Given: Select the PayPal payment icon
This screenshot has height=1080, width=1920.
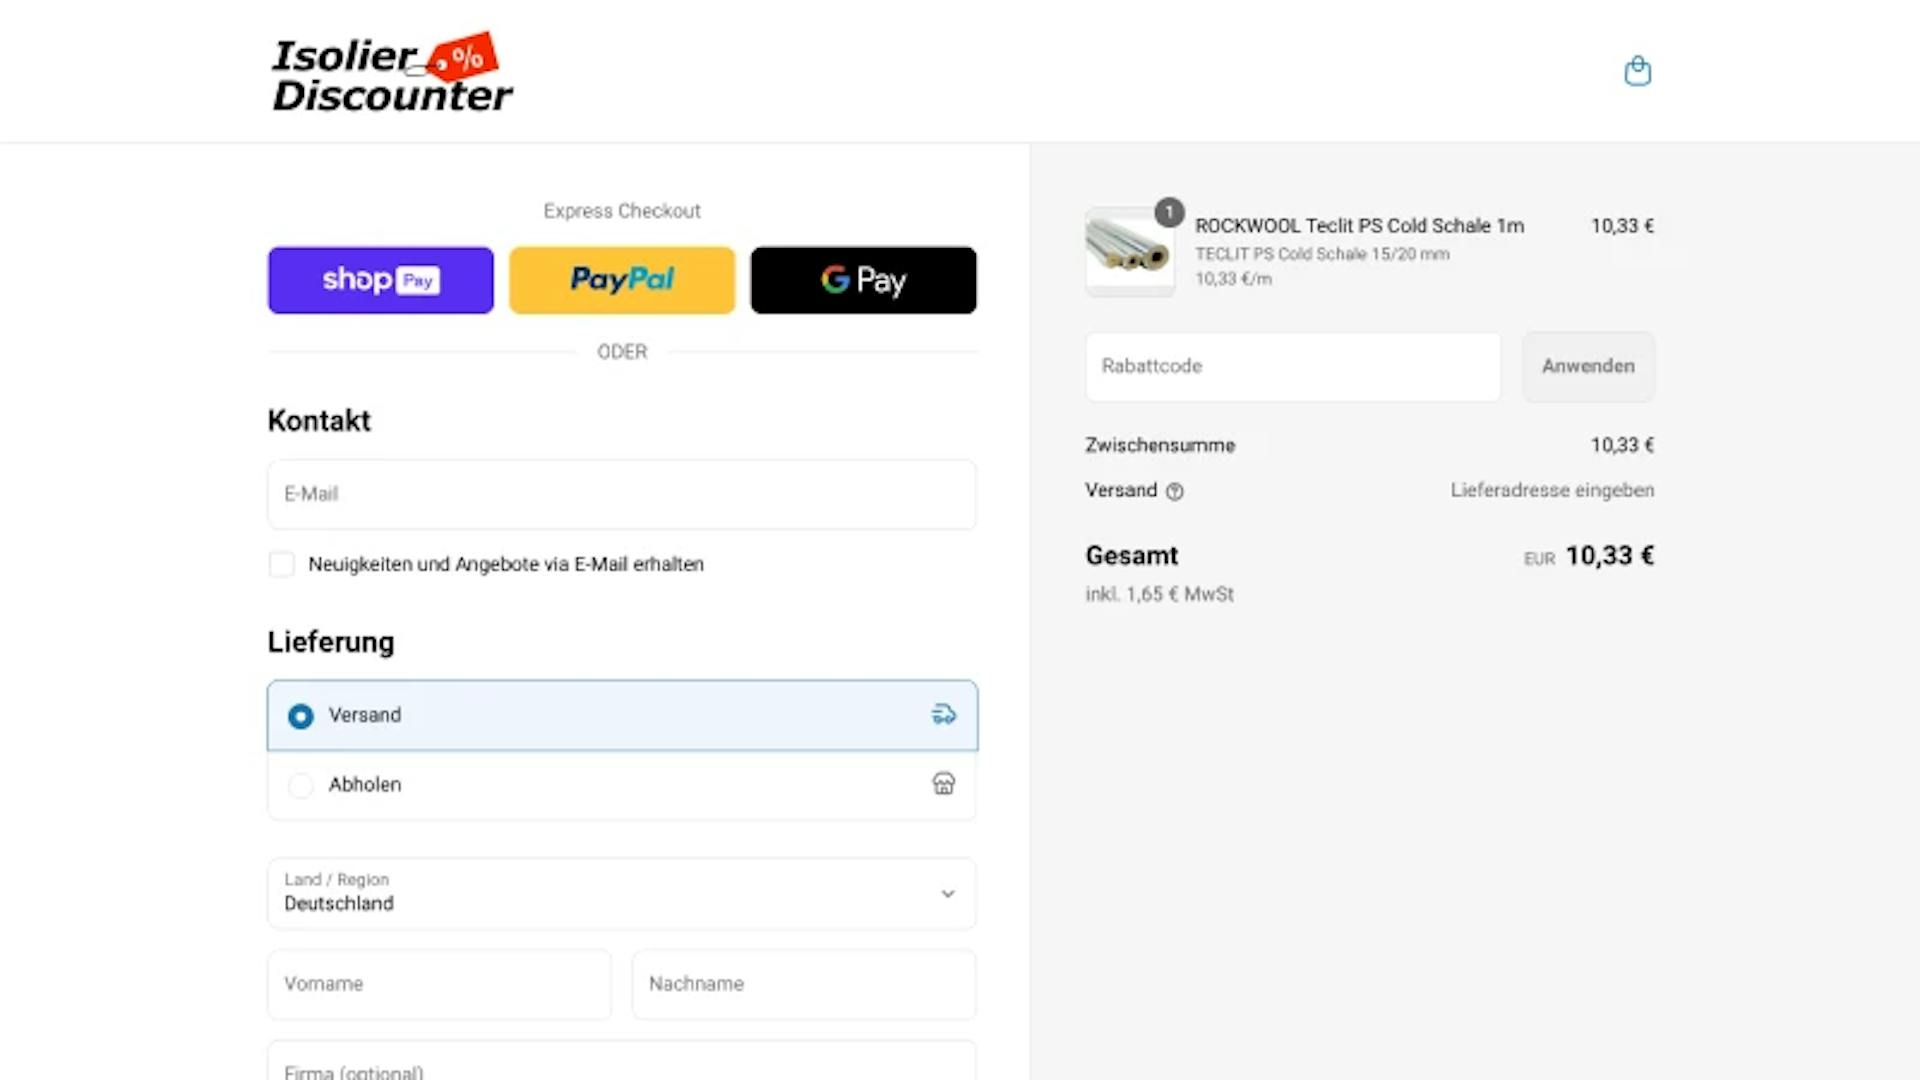Looking at the screenshot, I should 621,280.
